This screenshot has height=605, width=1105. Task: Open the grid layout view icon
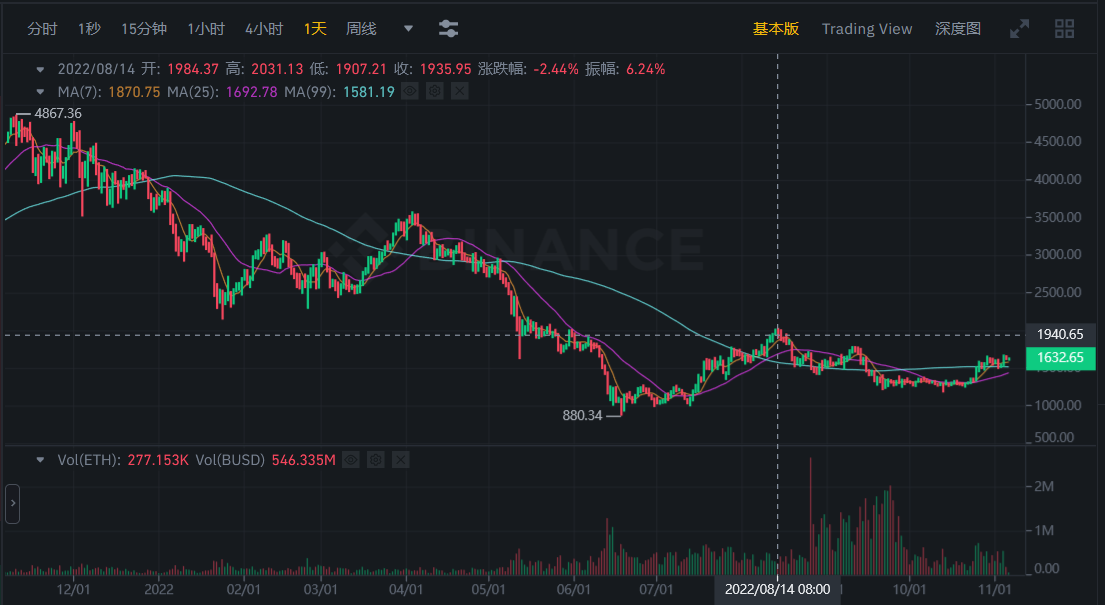click(1063, 29)
